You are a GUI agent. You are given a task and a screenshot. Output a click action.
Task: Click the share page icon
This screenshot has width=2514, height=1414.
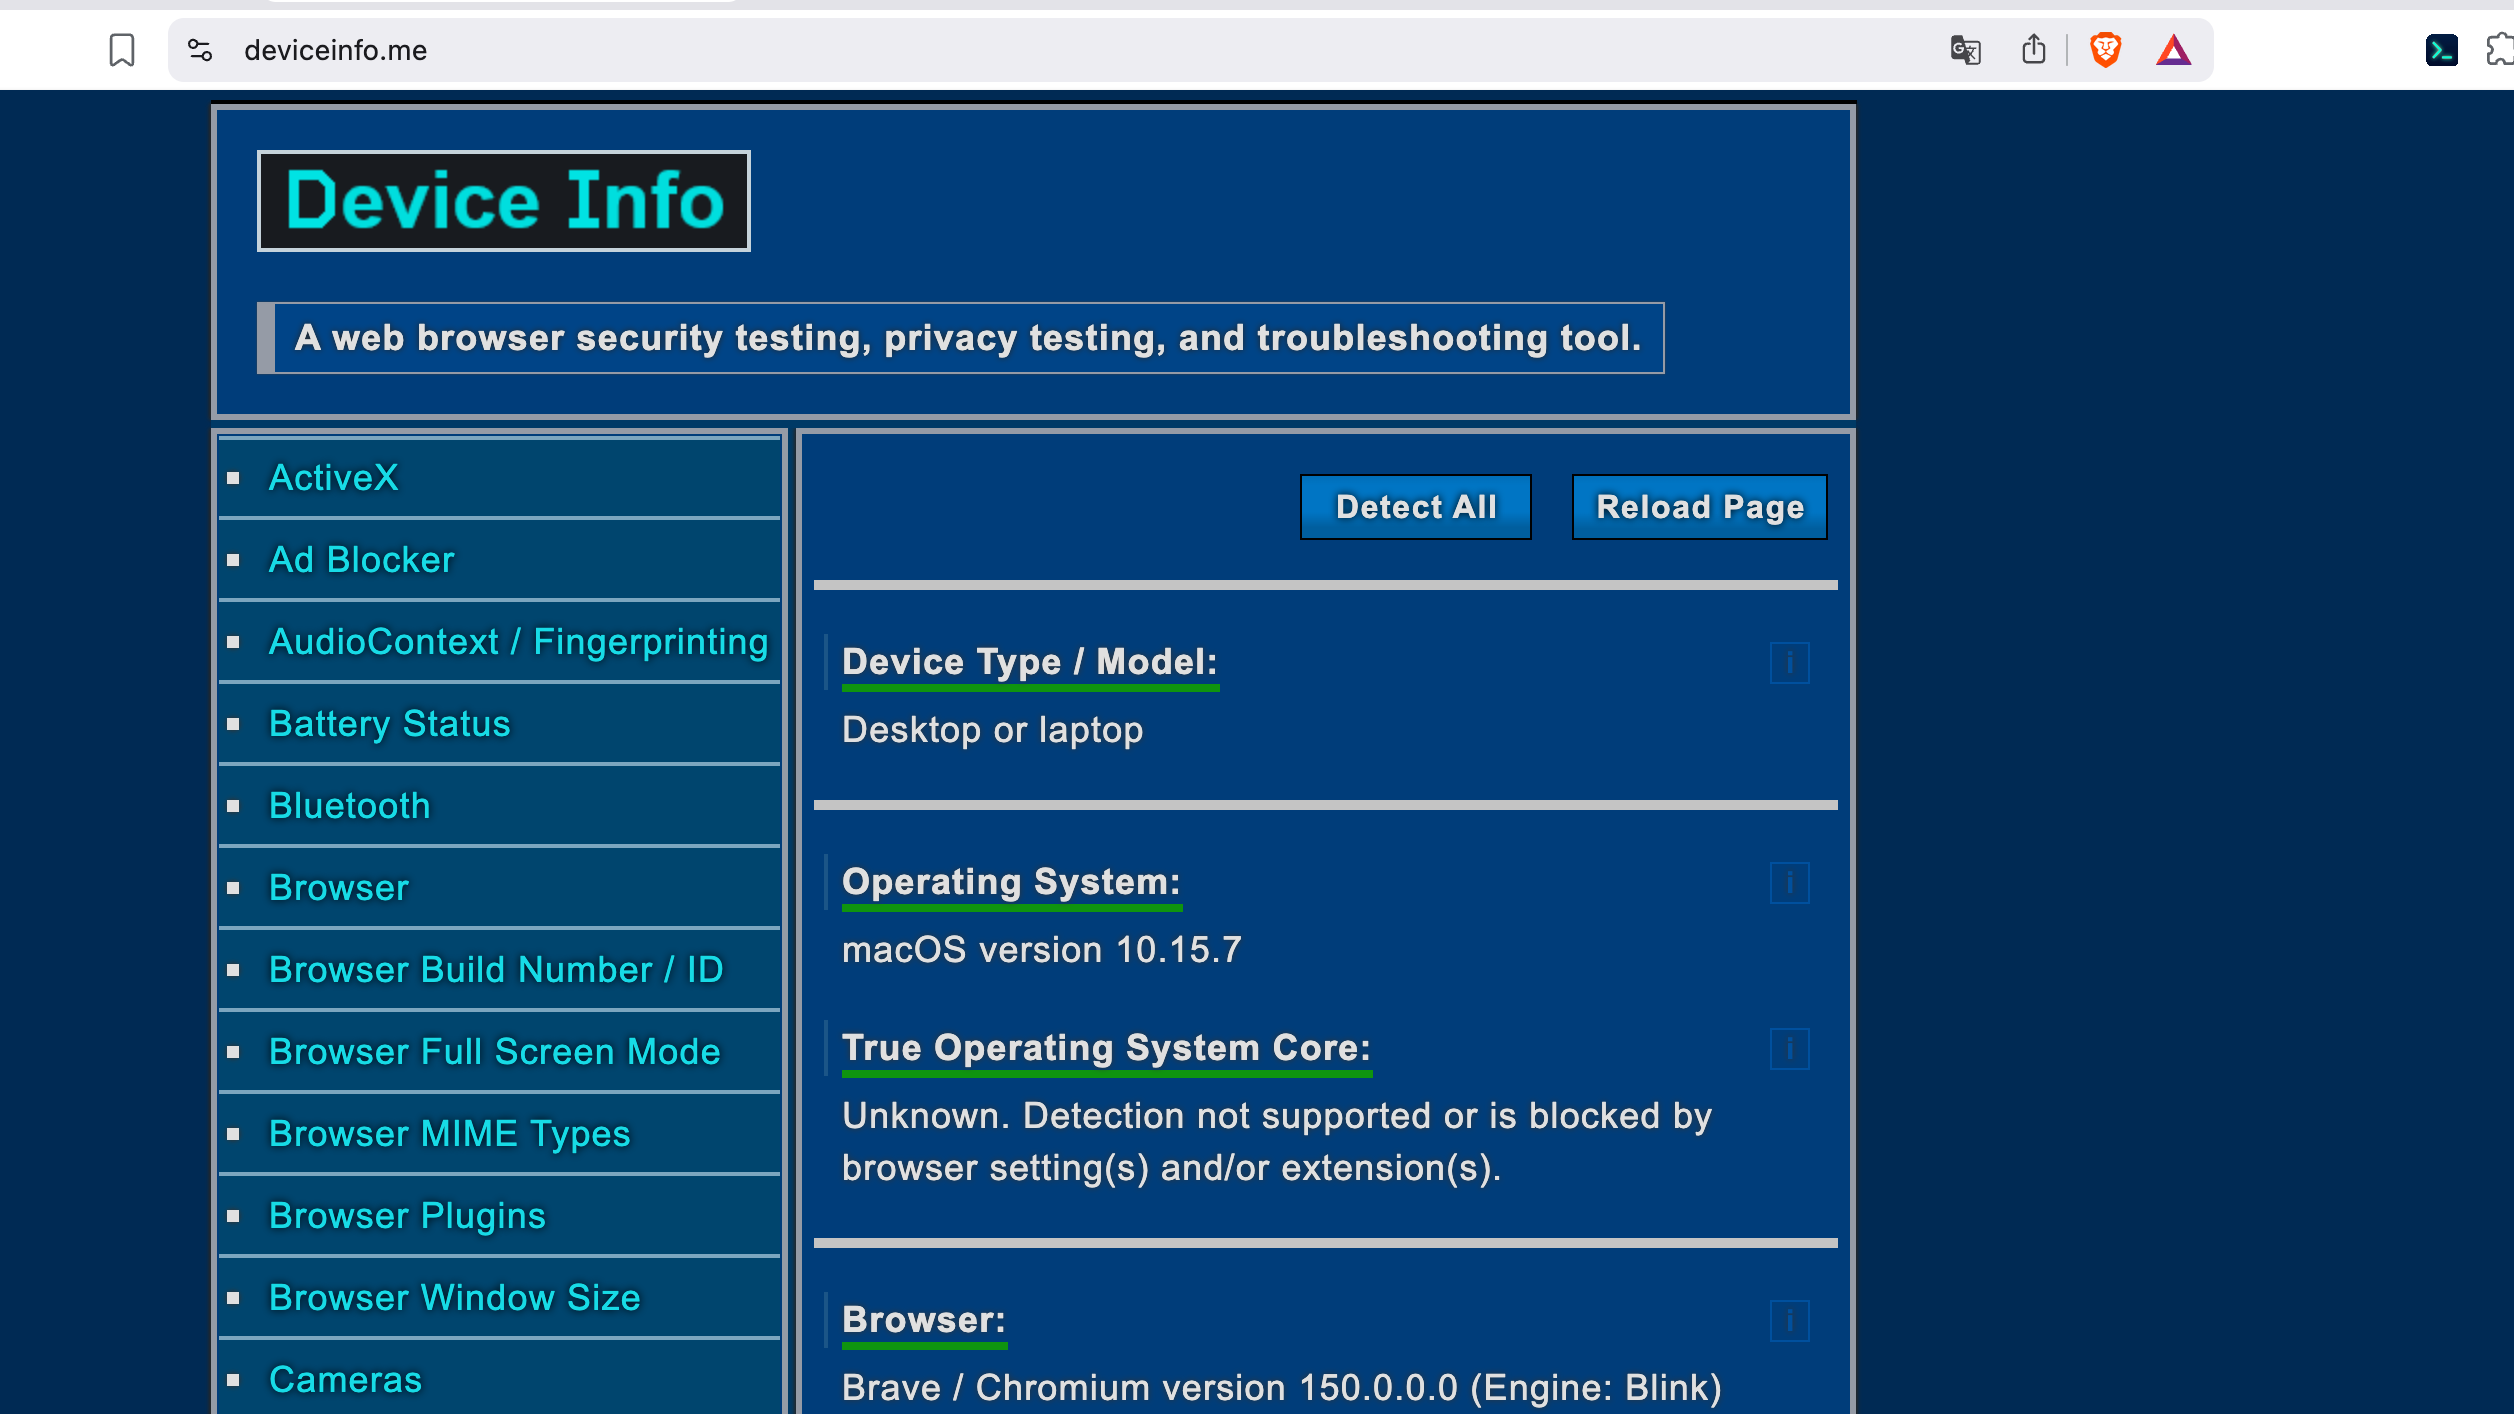(2033, 50)
